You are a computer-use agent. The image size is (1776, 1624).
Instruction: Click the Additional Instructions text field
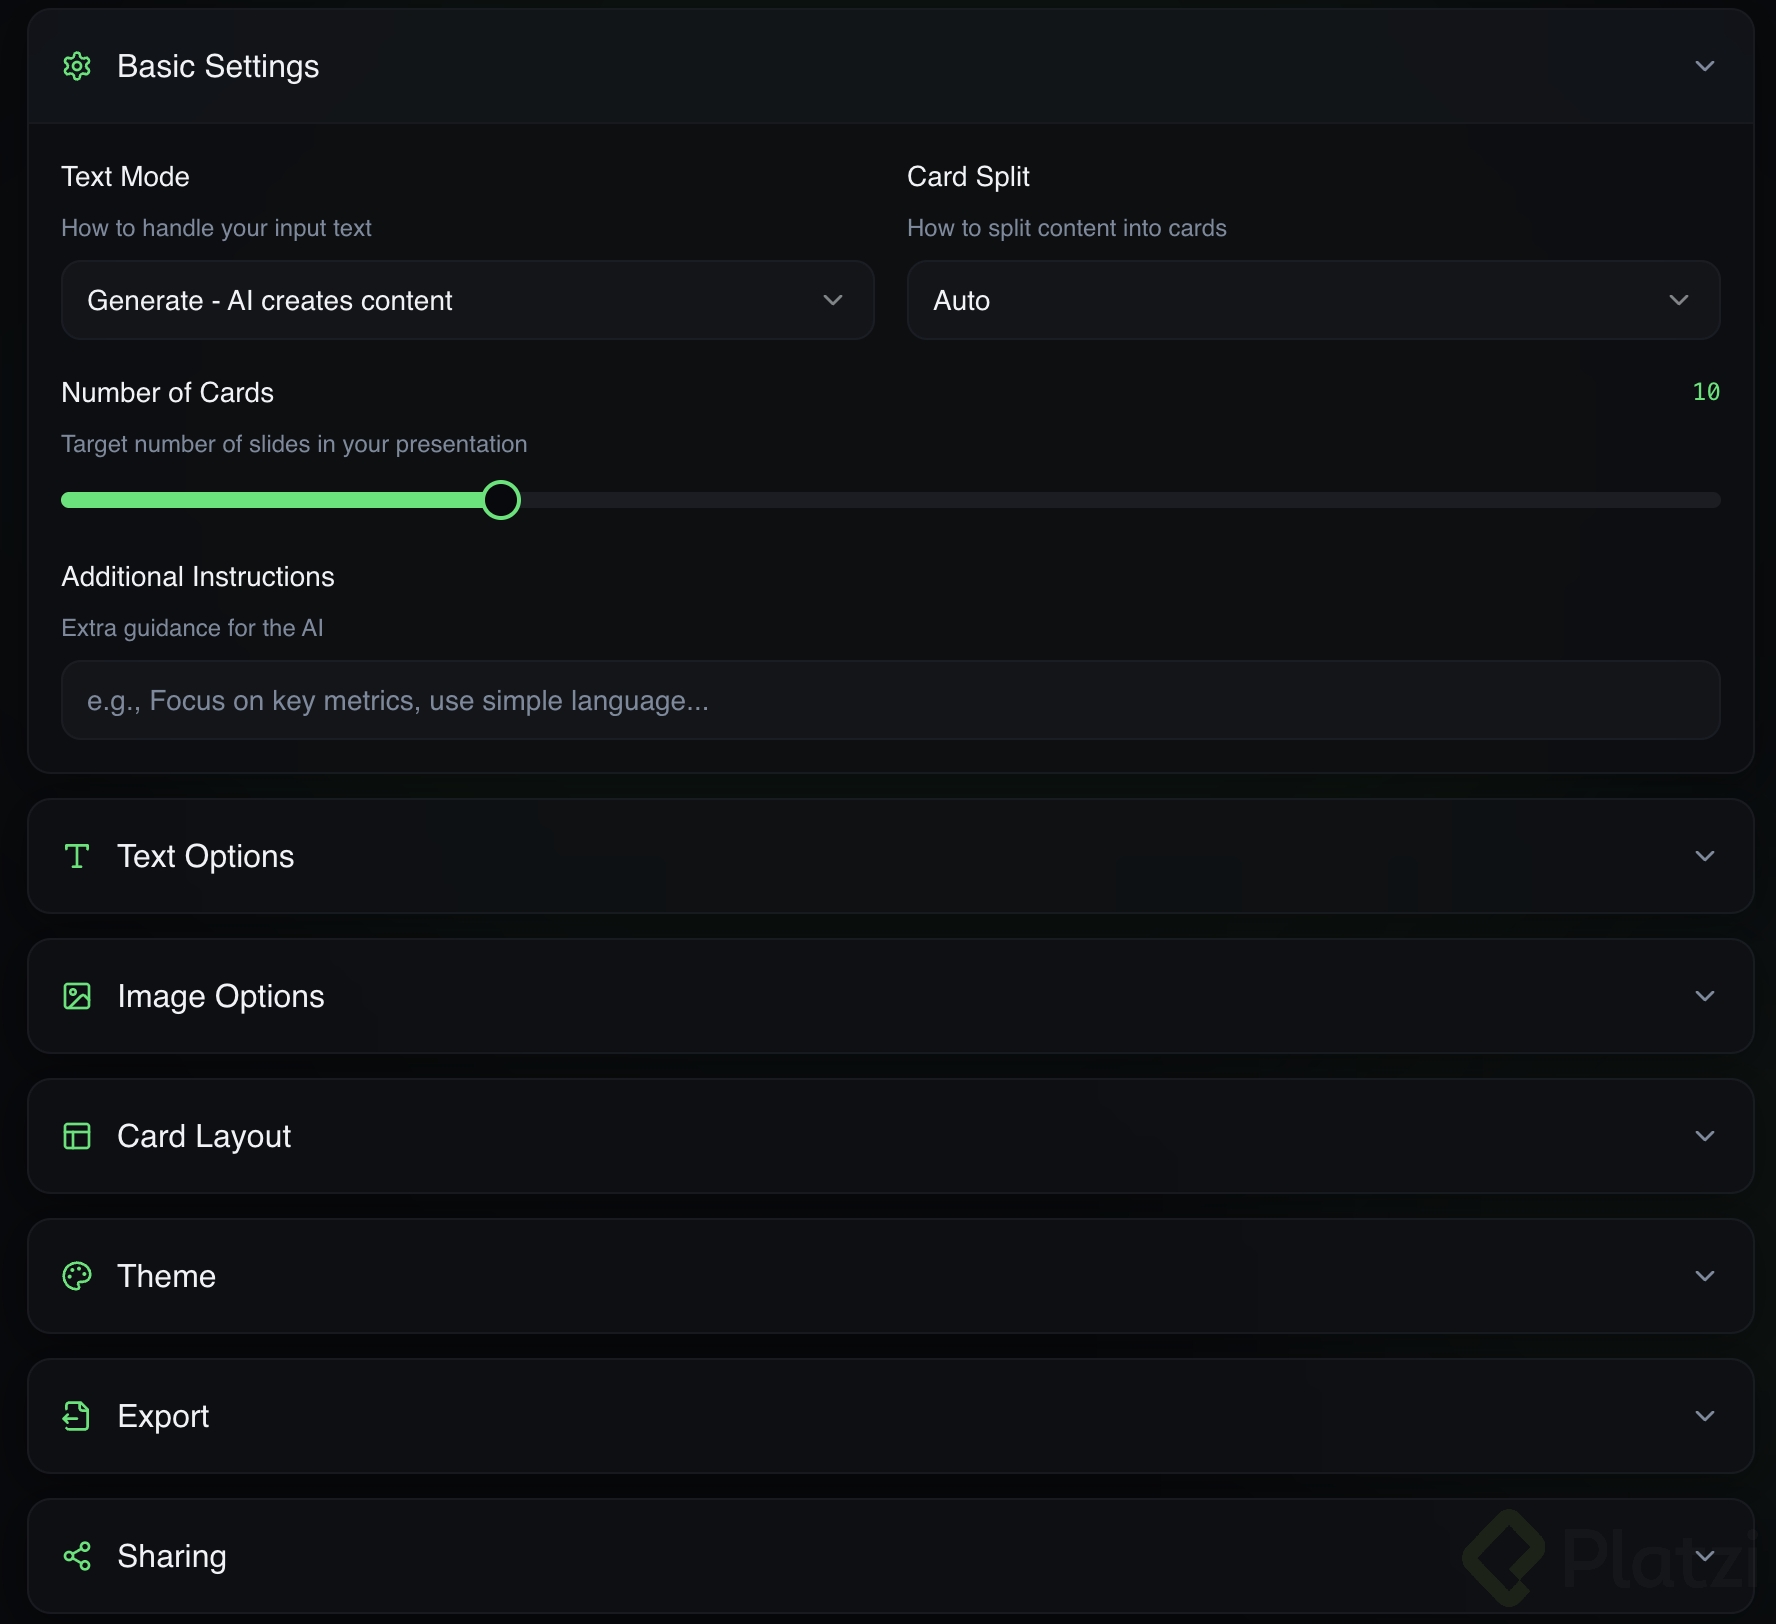[x=890, y=700]
